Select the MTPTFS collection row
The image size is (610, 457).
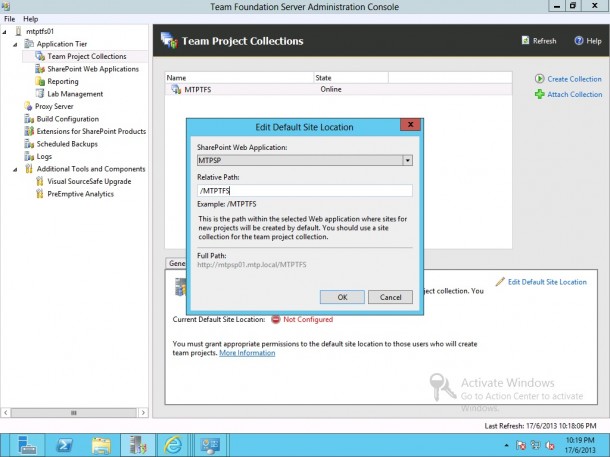[338, 89]
